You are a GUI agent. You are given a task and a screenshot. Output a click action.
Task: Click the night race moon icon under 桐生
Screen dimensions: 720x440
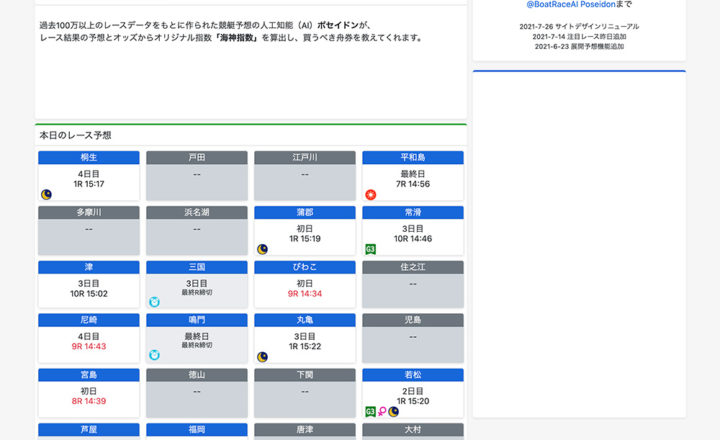[x=46, y=194]
